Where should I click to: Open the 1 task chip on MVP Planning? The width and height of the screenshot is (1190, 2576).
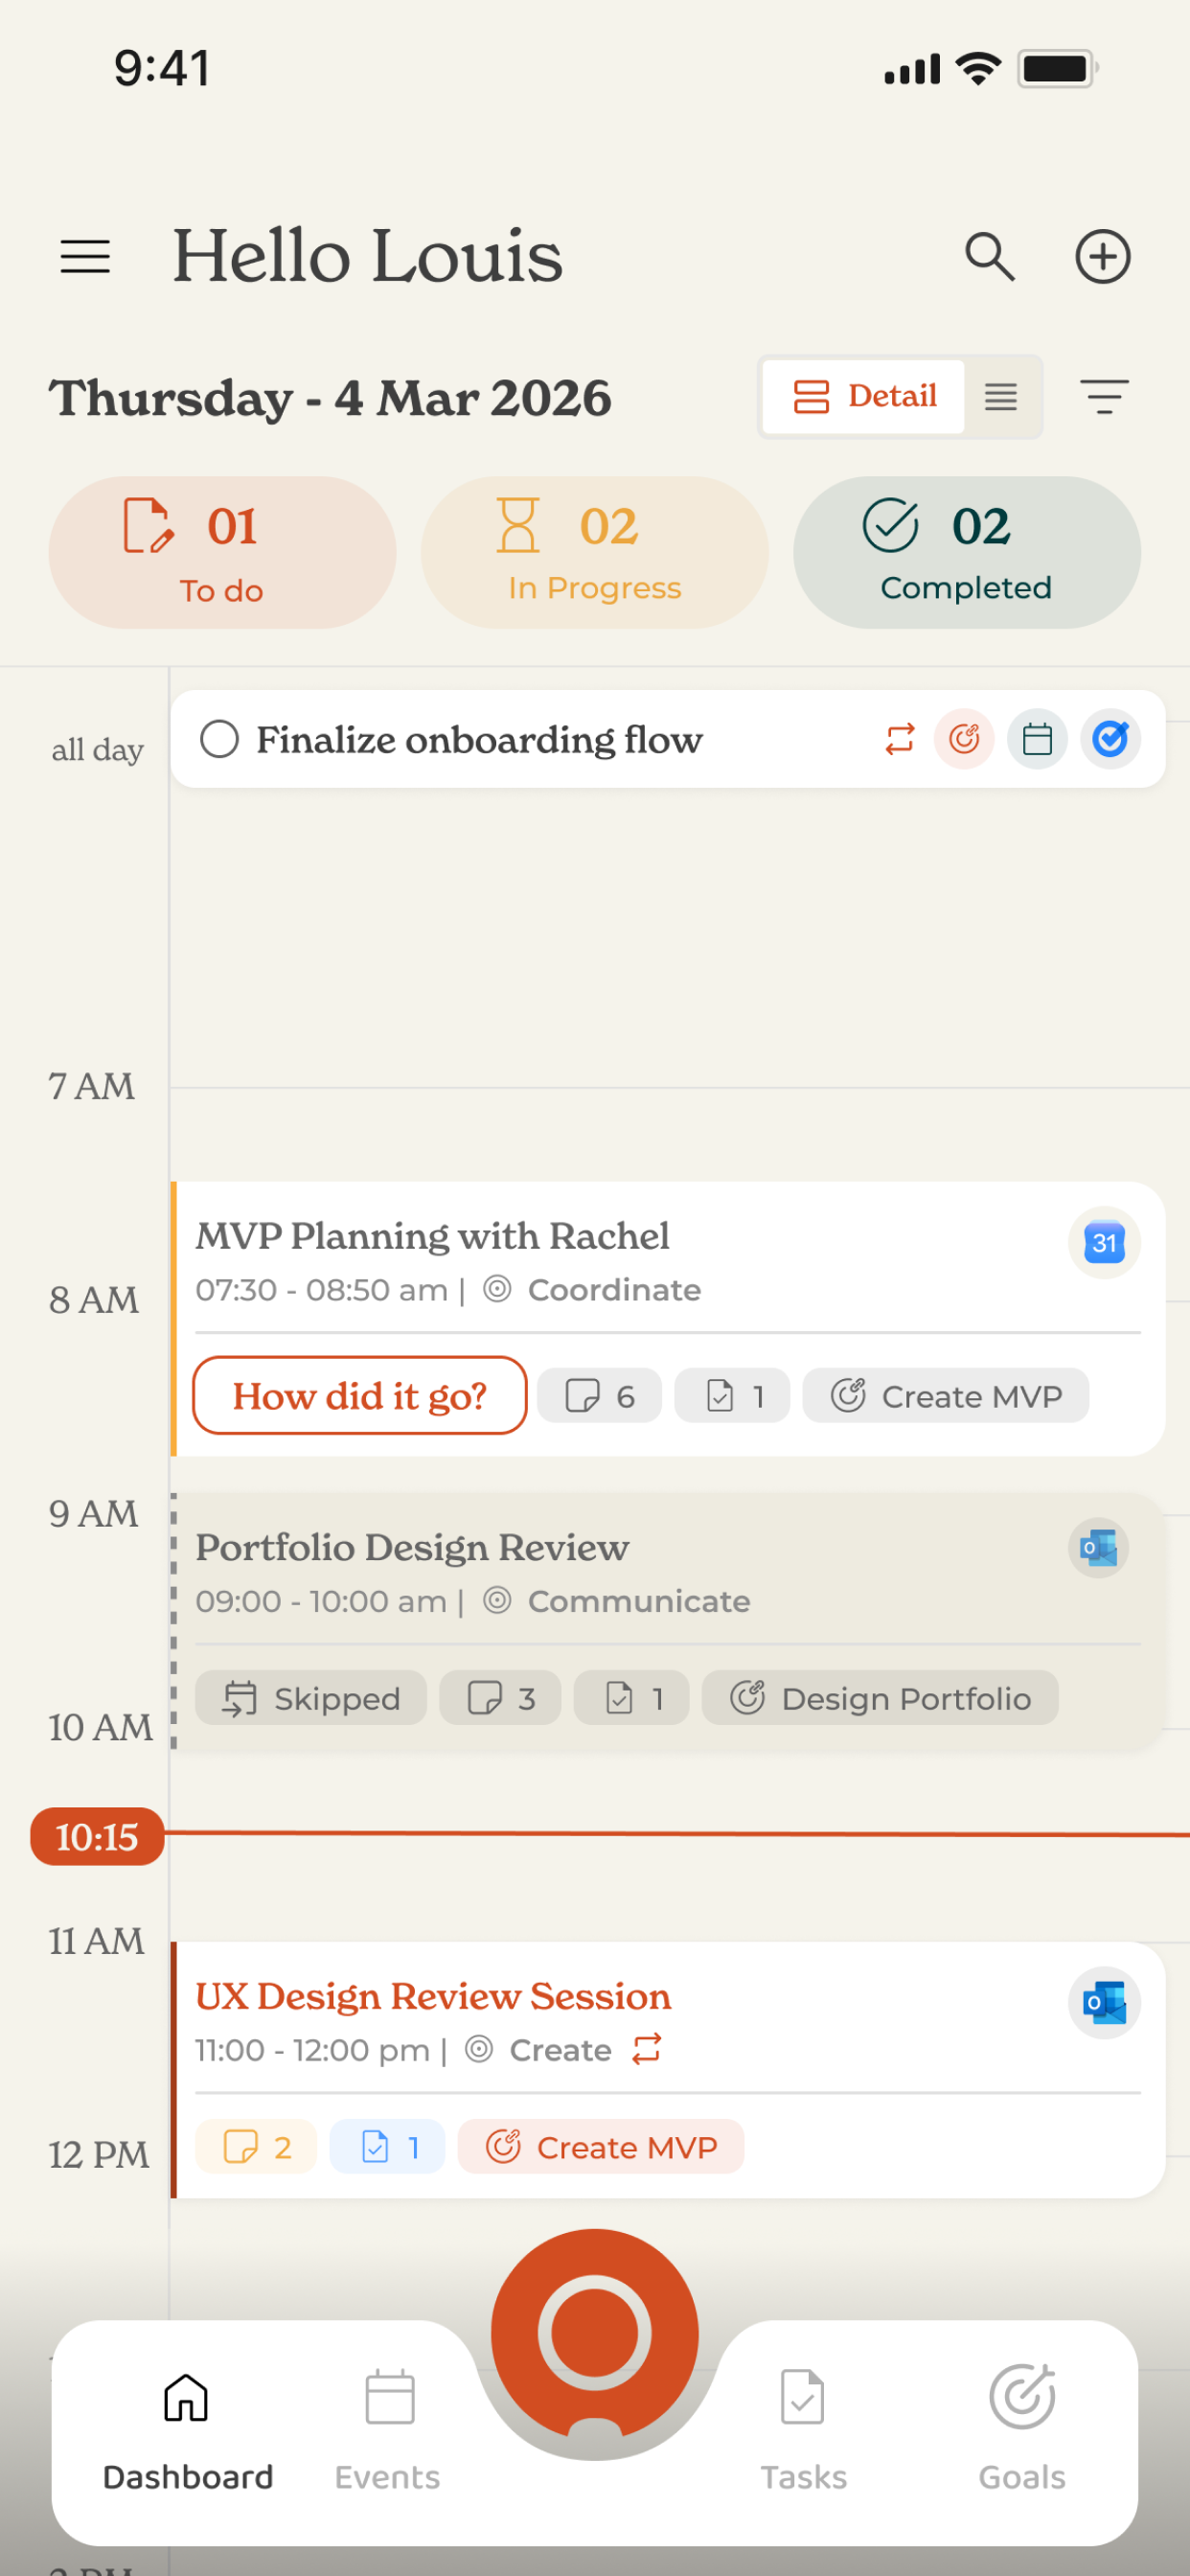point(732,1395)
